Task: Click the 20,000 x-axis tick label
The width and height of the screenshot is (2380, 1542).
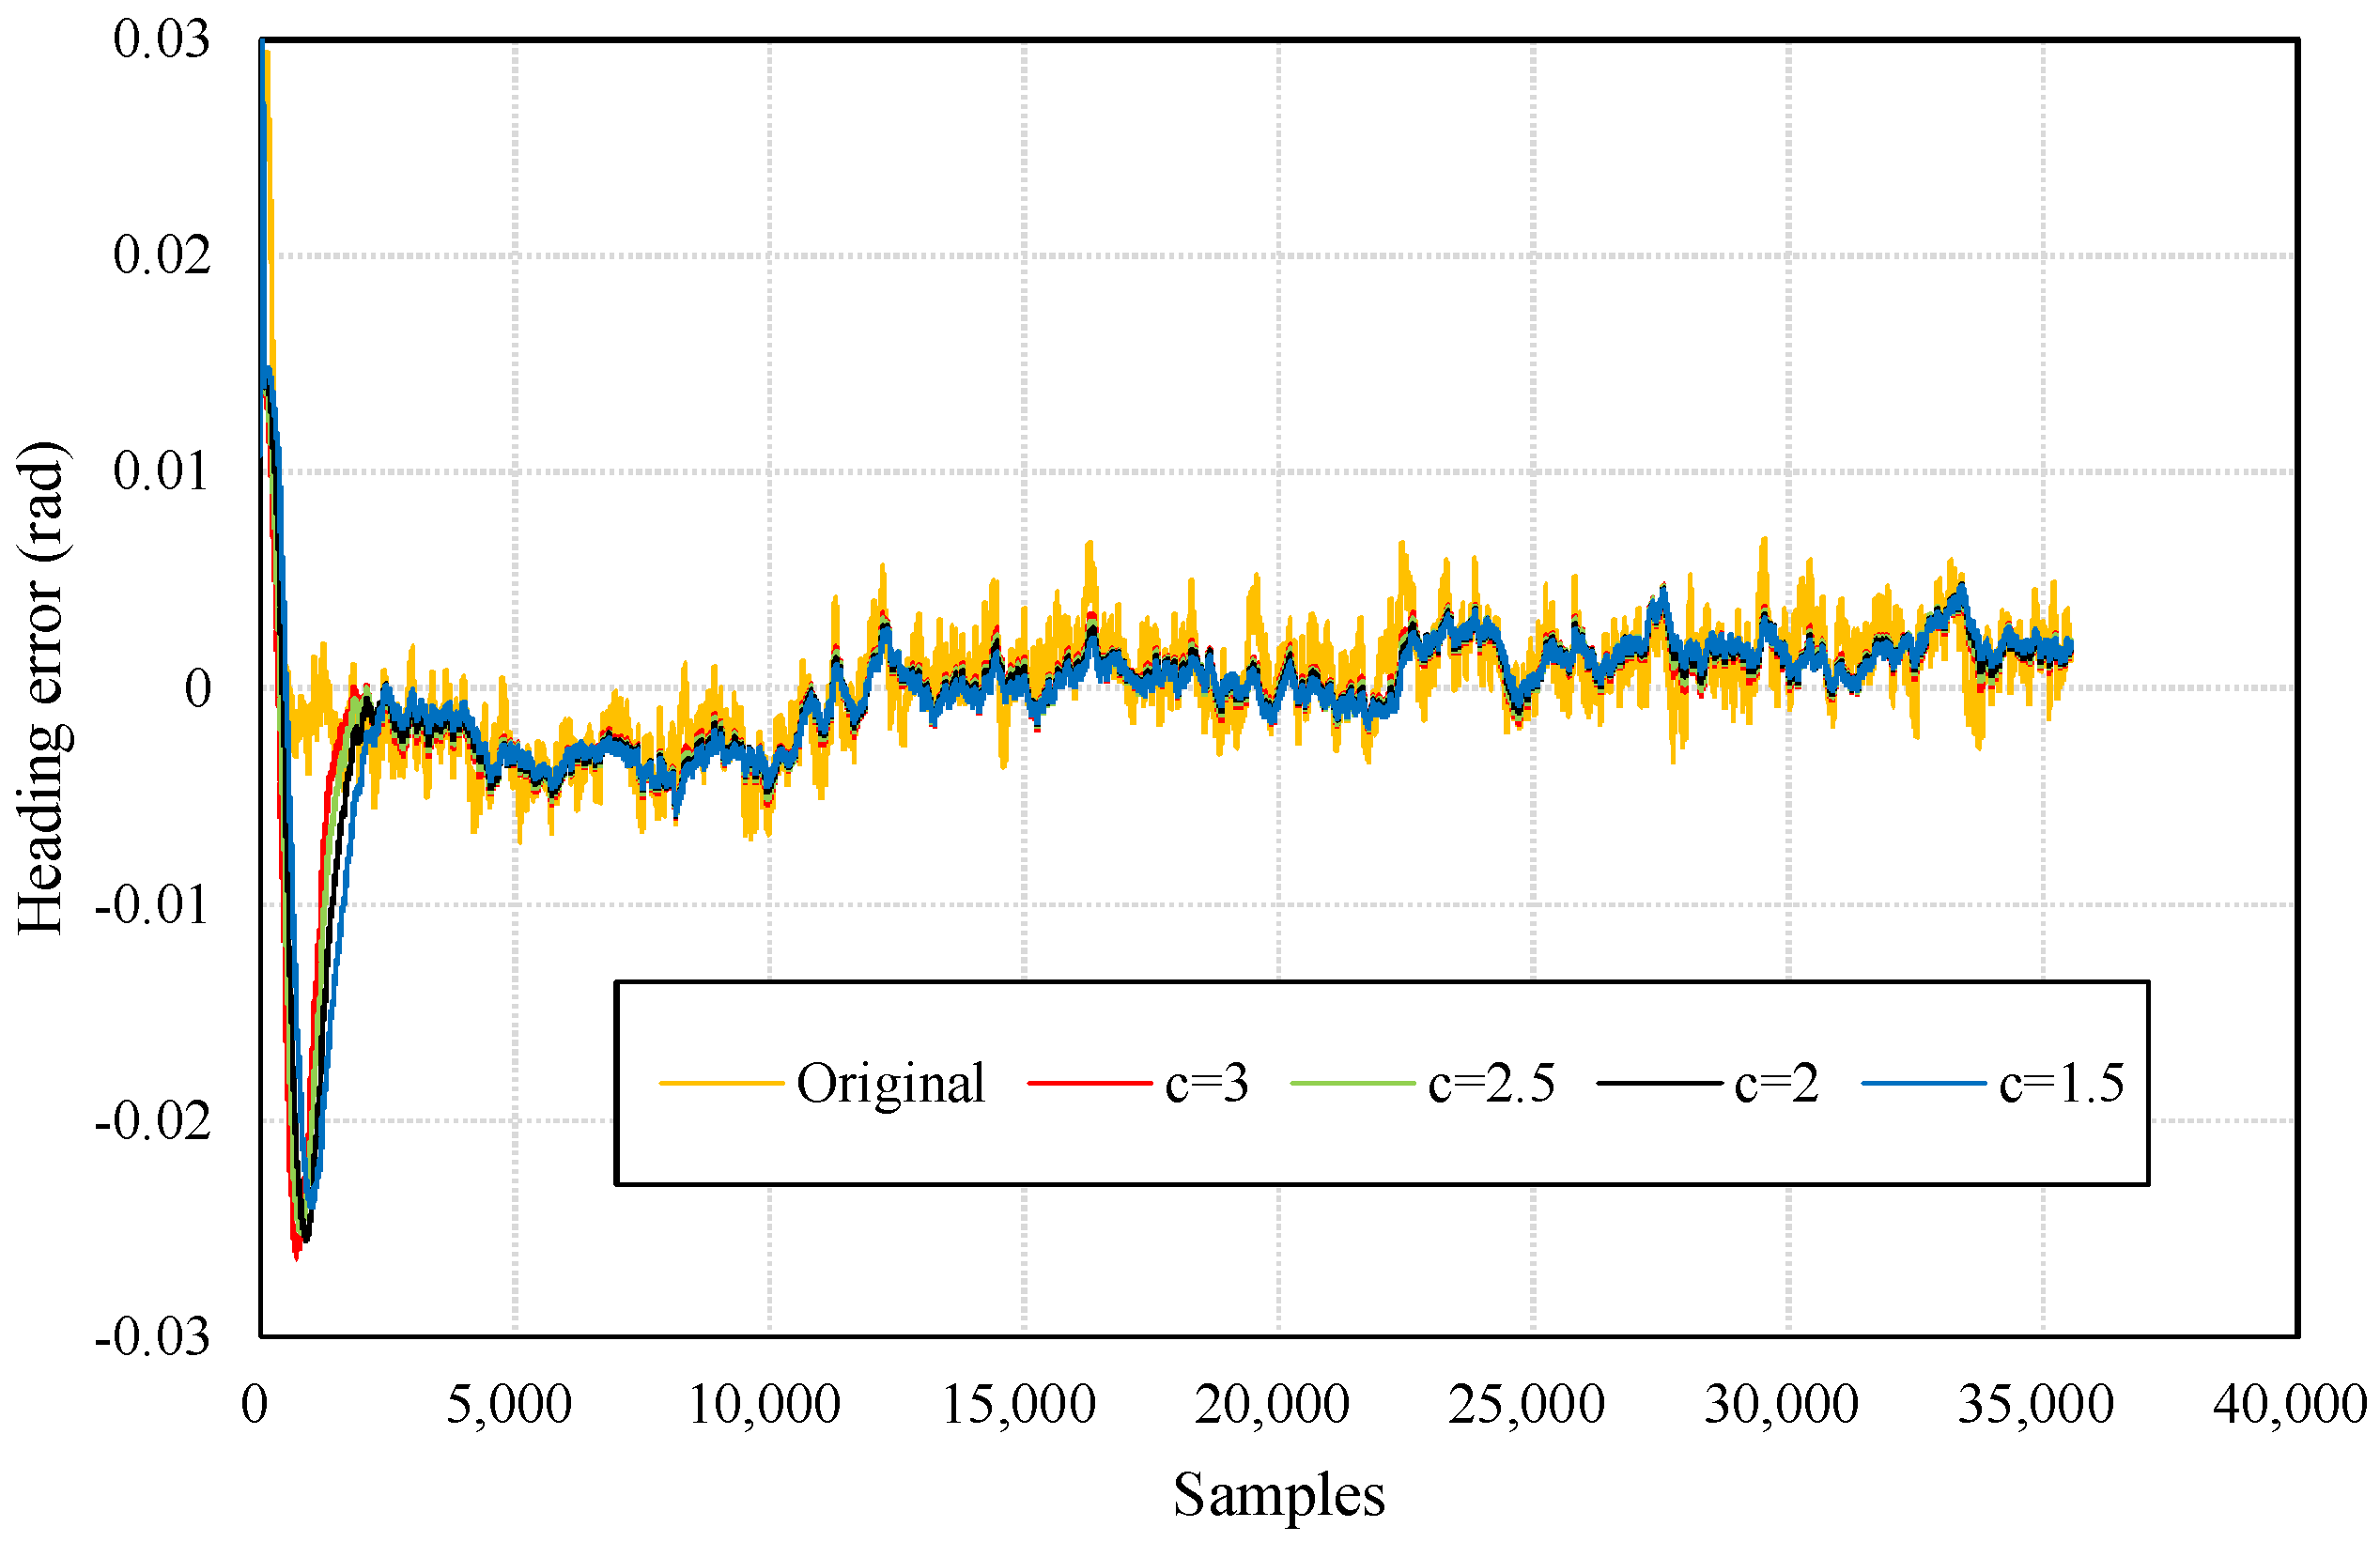Action: tap(1271, 1404)
